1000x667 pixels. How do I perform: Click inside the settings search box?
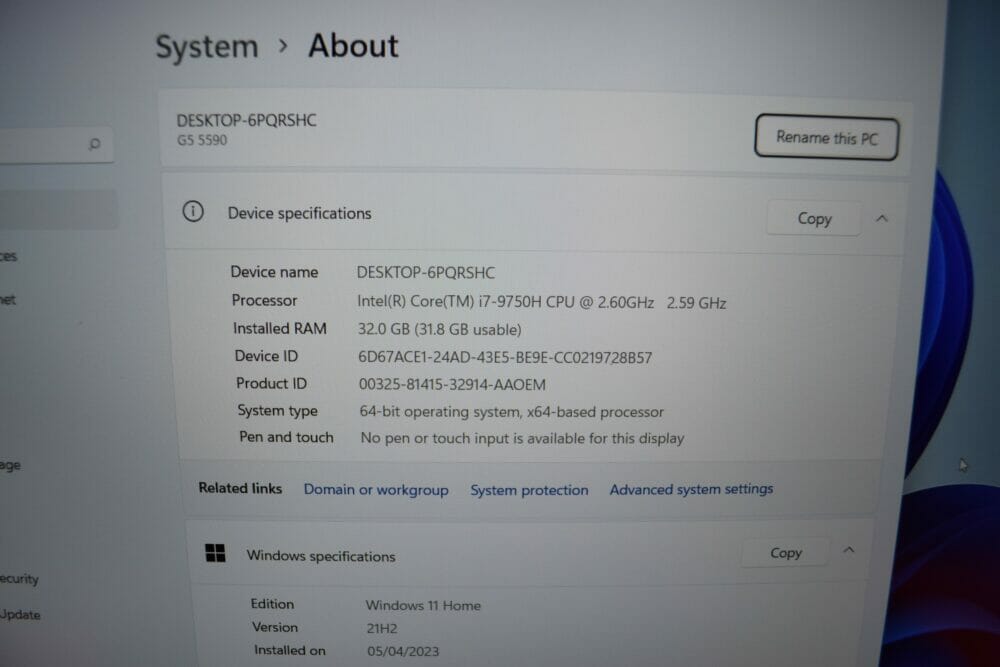[54, 145]
